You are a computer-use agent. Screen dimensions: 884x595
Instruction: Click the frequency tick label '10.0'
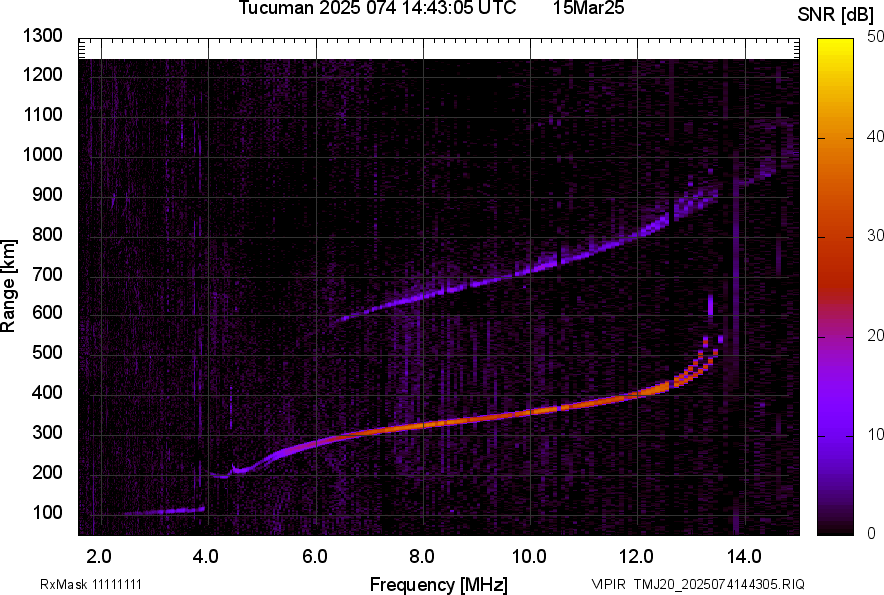[x=529, y=557]
